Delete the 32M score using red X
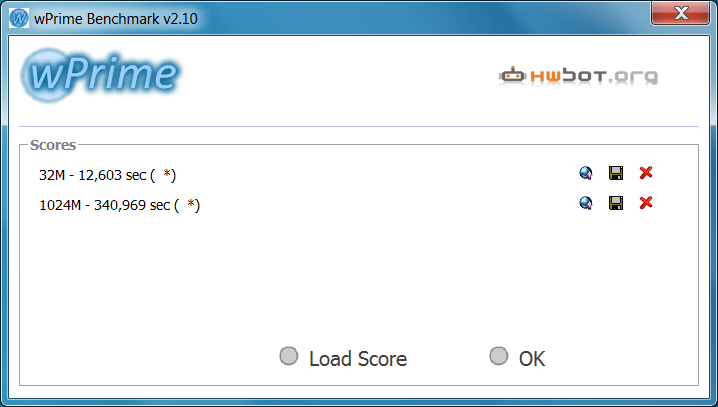The height and width of the screenshot is (407, 718). pos(646,173)
